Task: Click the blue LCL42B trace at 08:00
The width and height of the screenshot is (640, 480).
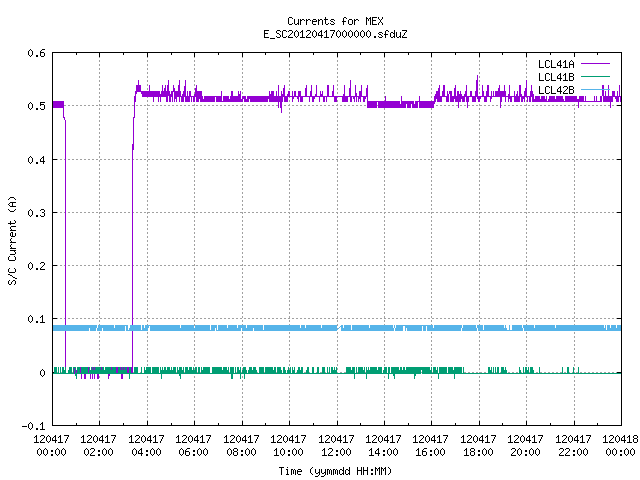Action: tap(242, 328)
